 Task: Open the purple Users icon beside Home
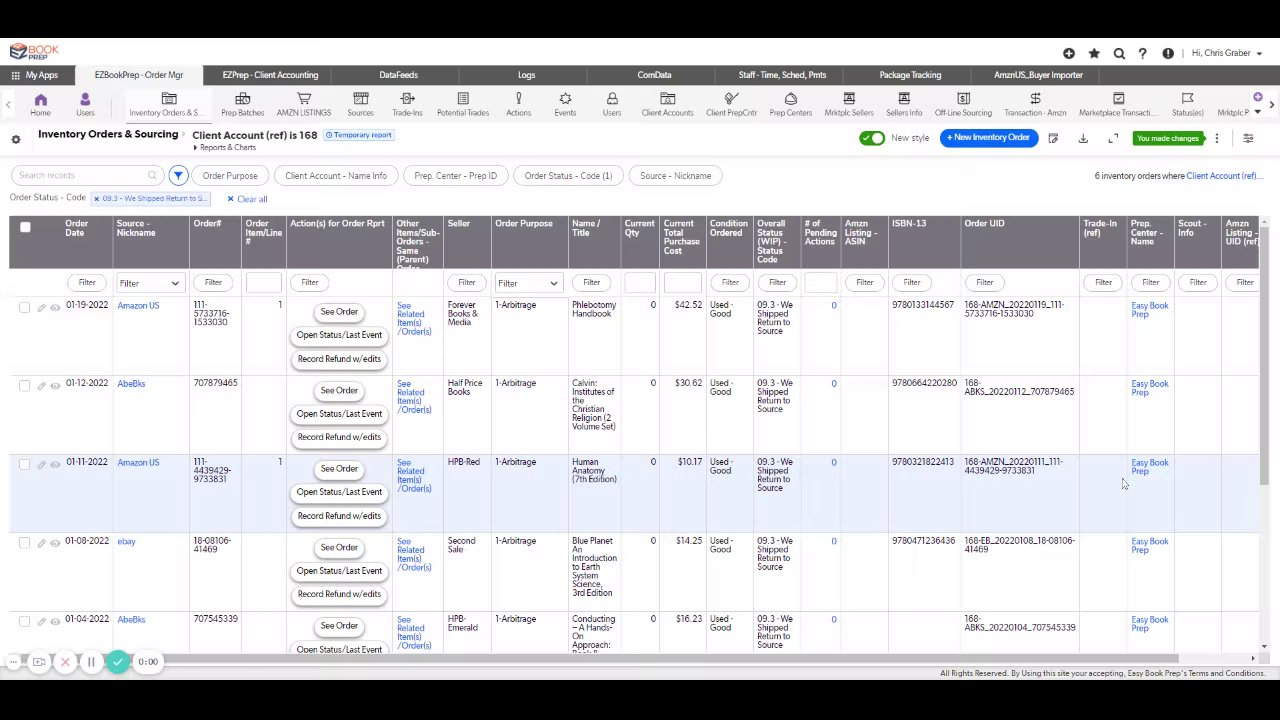(85, 99)
